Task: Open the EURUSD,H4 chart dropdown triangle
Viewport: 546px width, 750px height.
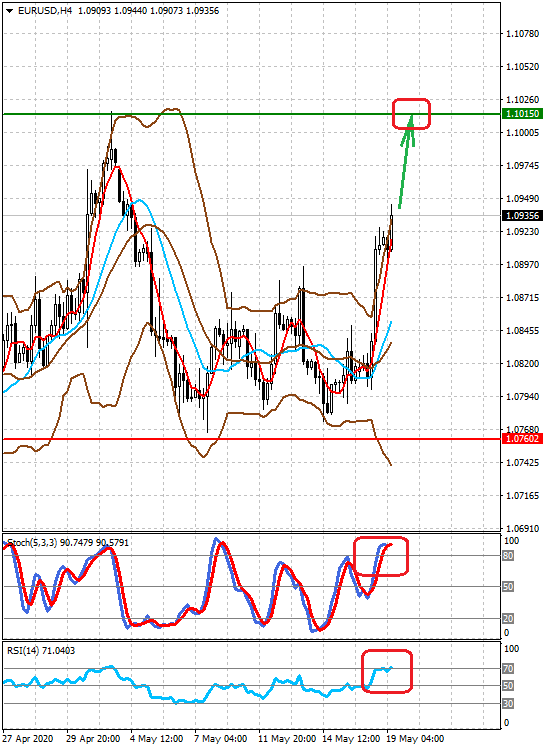Action: (10, 11)
